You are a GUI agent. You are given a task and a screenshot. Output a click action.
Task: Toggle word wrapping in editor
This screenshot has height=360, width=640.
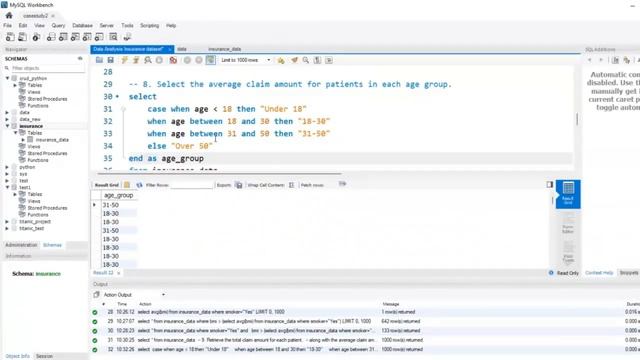329,60
